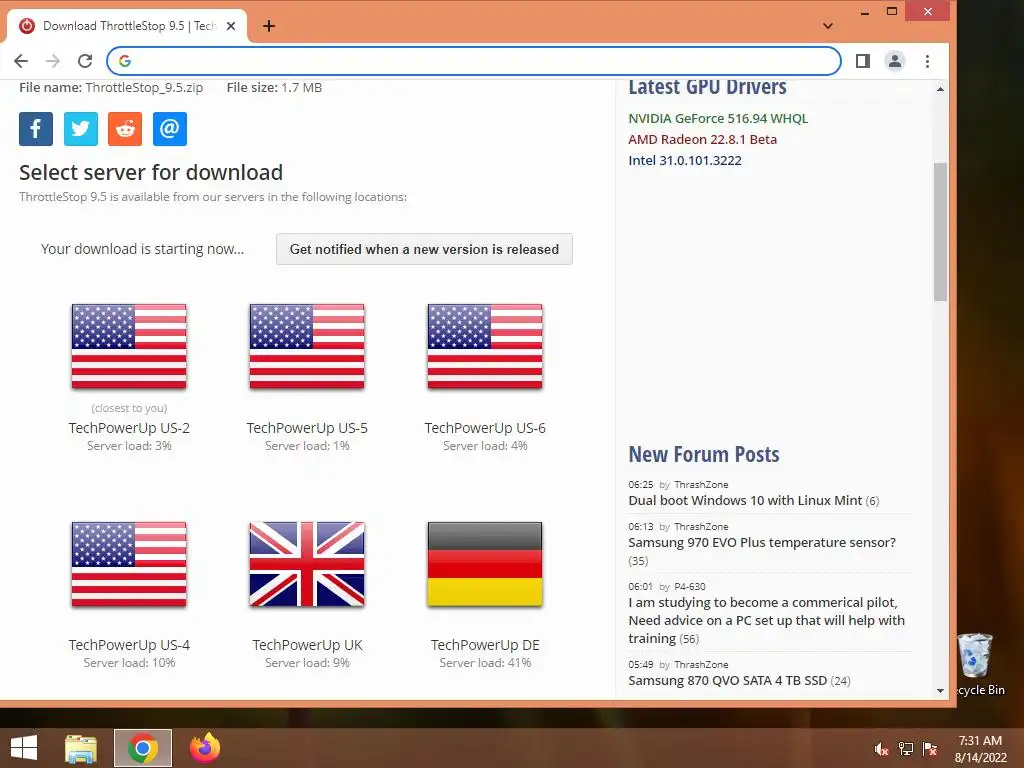Click the Server load: 41% text
This screenshot has height=768, width=1024.
pyautogui.click(x=485, y=663)
